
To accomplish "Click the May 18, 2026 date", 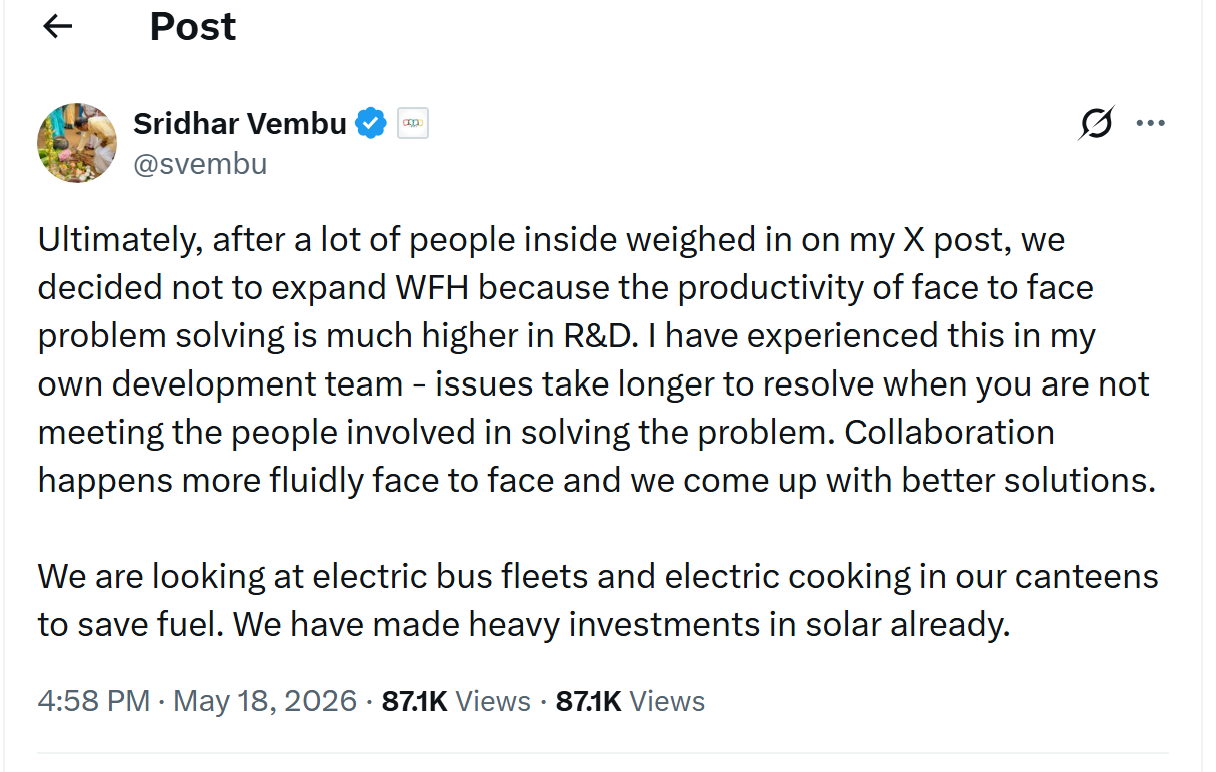I will tap(265, 701).
